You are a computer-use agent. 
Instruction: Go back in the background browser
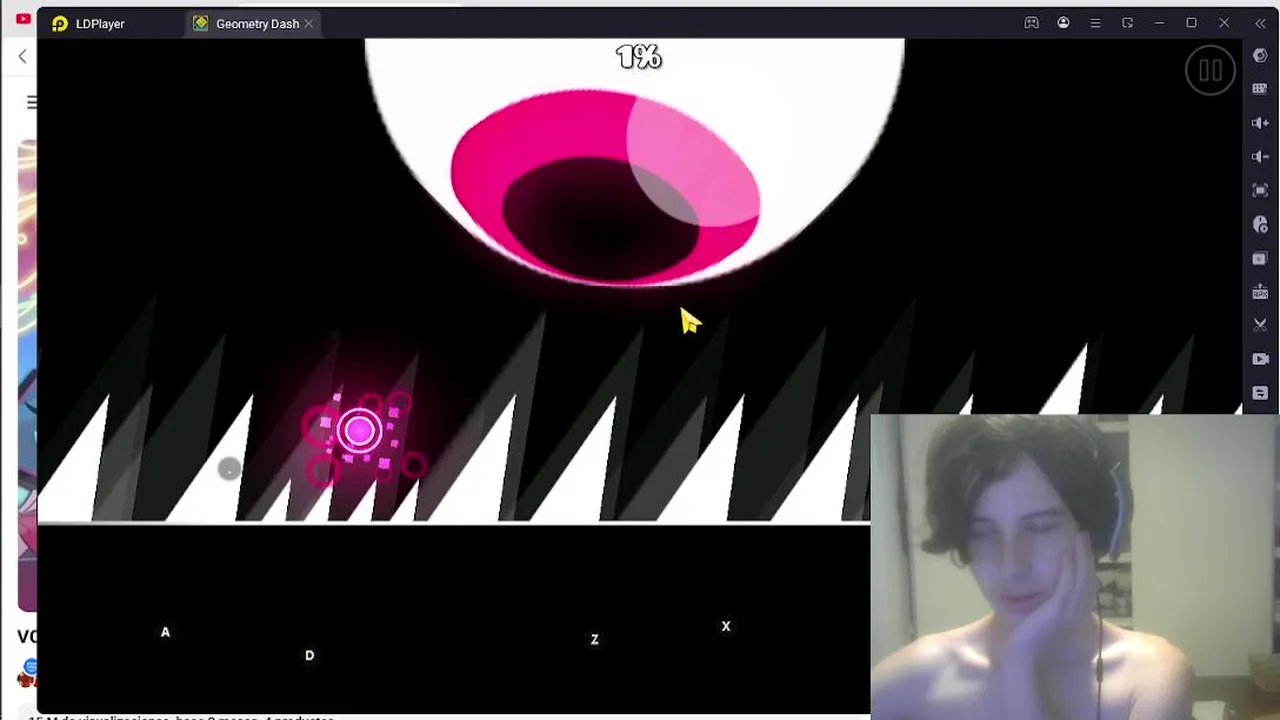tap(23, 57)
